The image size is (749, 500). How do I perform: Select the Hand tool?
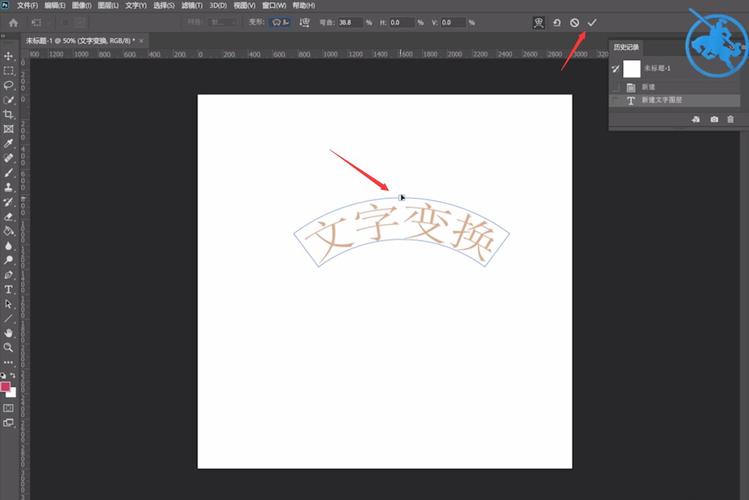9,333
